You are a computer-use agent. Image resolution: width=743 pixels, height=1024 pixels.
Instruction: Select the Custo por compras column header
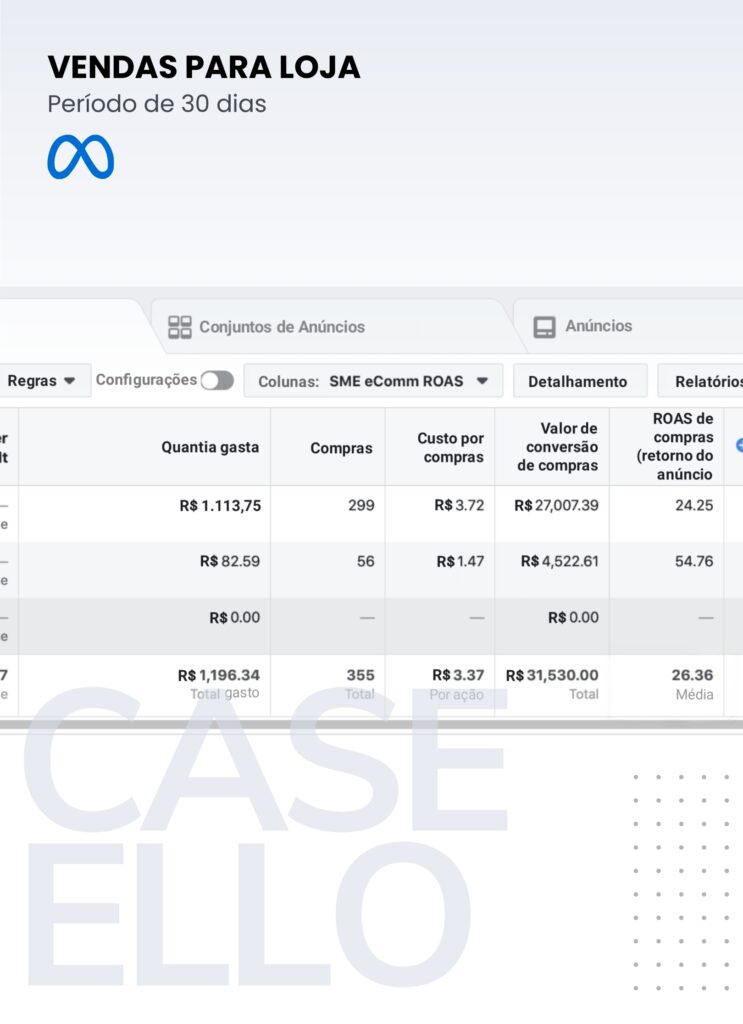pos(450,448)
